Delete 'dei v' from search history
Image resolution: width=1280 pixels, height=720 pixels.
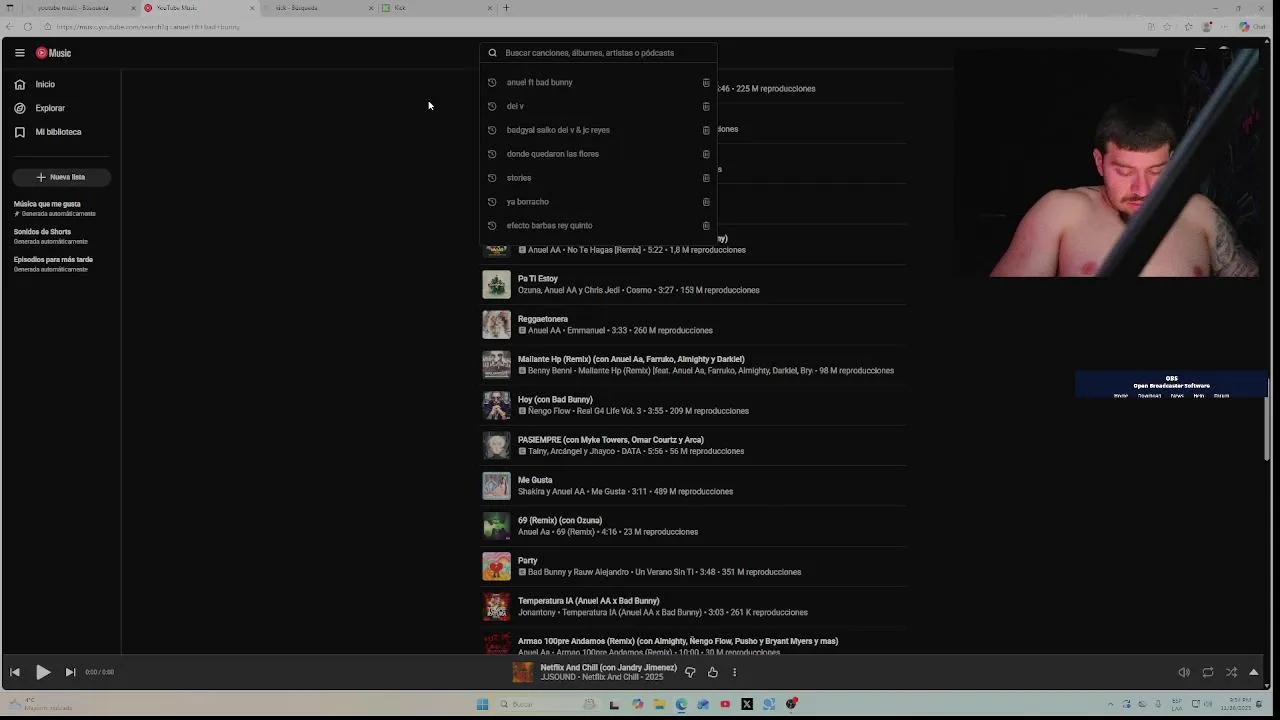(x=706, y=106)
